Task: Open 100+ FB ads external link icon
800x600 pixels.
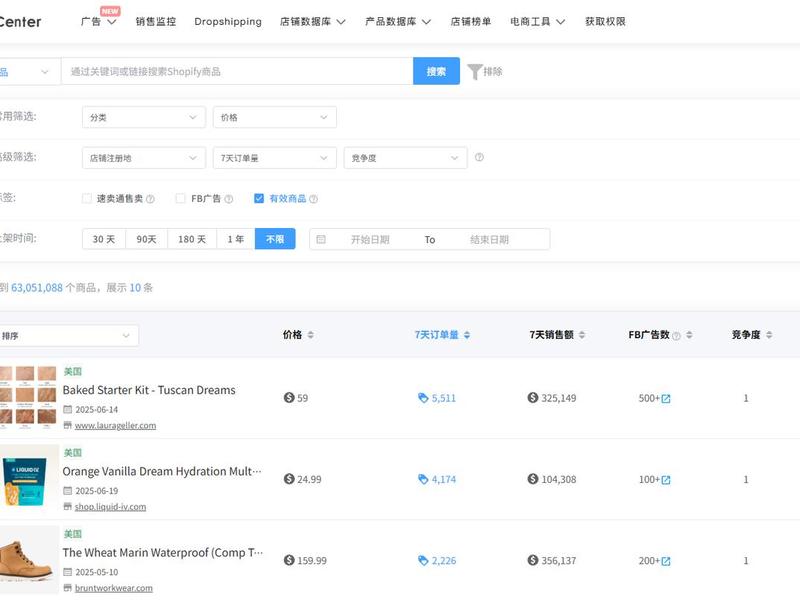Action: click(666, 480)
